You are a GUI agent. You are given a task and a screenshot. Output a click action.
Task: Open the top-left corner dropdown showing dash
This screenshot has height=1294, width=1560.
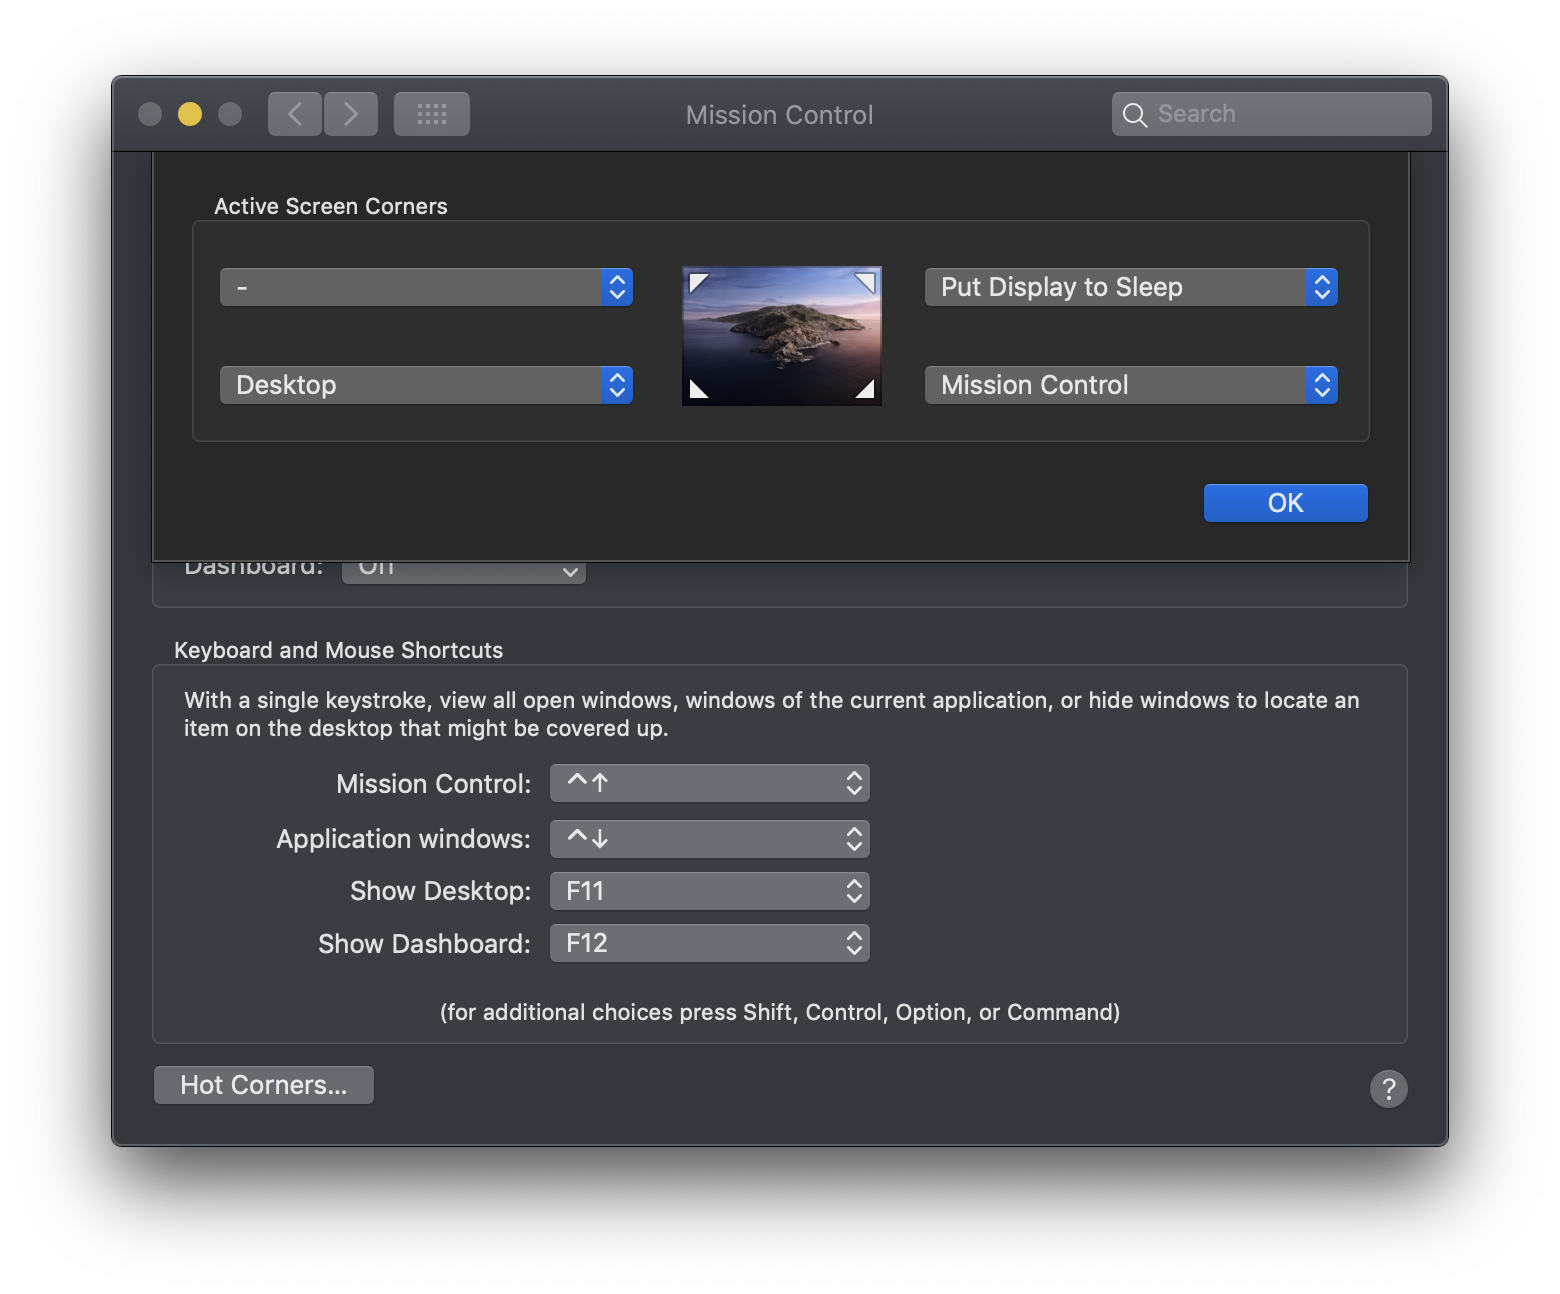426,287
